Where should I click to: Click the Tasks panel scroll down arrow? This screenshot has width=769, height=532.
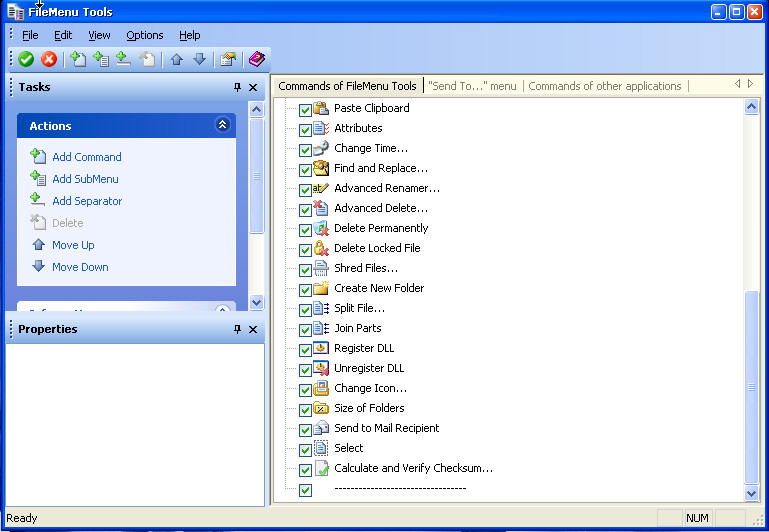tap(256, 302)
